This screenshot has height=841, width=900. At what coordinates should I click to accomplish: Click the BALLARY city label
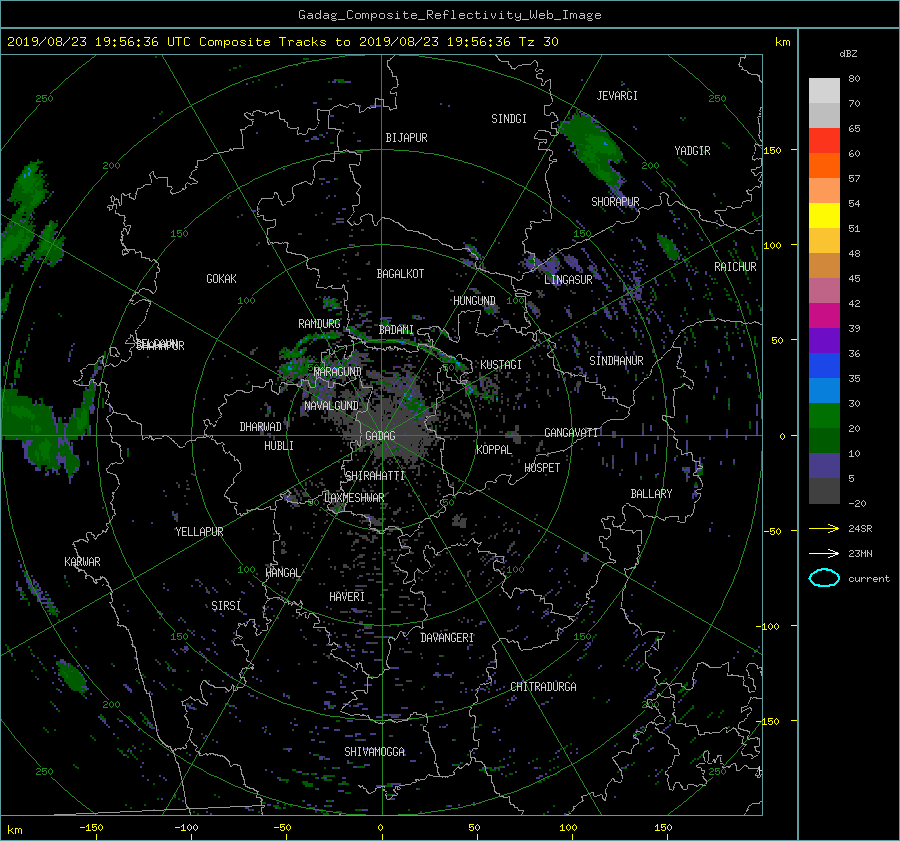(651, 494)
